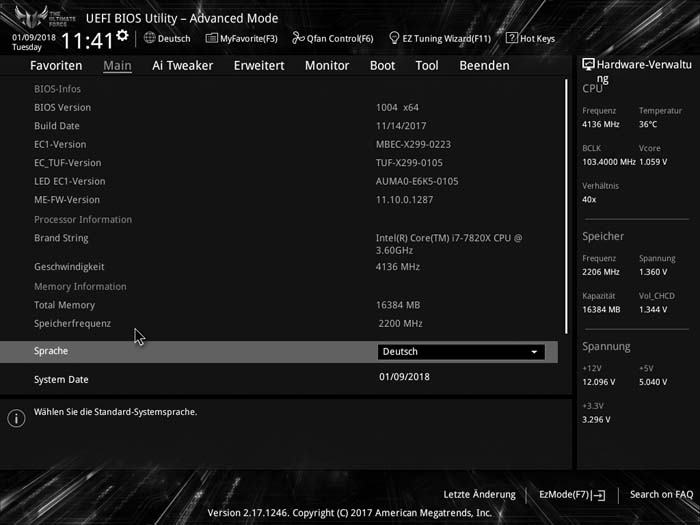Open MyFavorite(F3) folder icon
This screenshot has width=700, height=525.
pos(211,38)
